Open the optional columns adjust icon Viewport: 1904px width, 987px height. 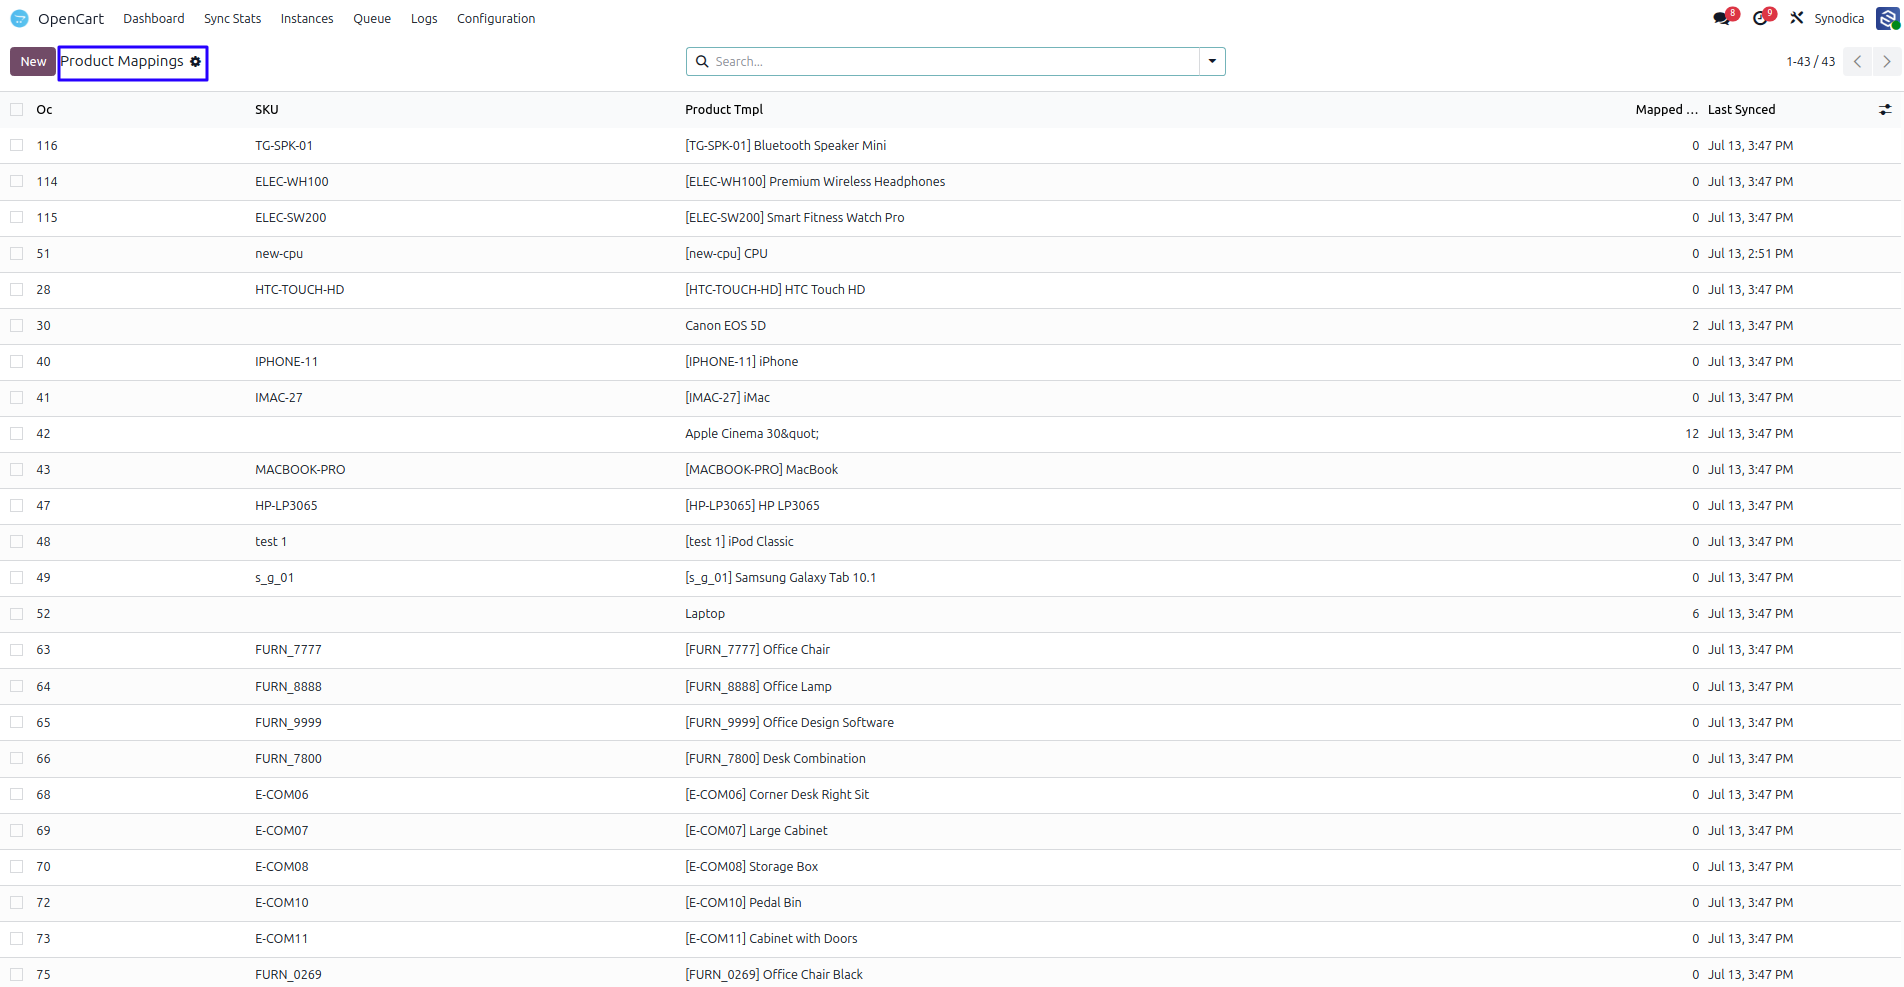[x=1885, y=110]
